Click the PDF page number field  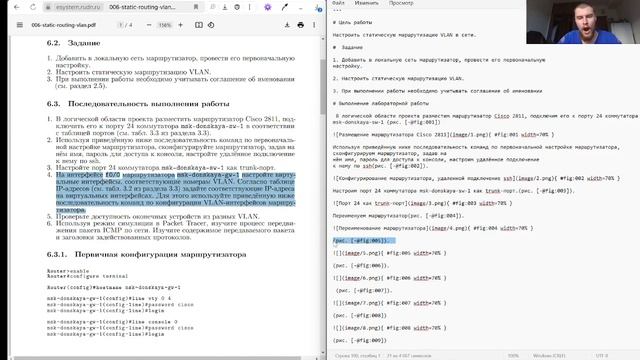120,25
